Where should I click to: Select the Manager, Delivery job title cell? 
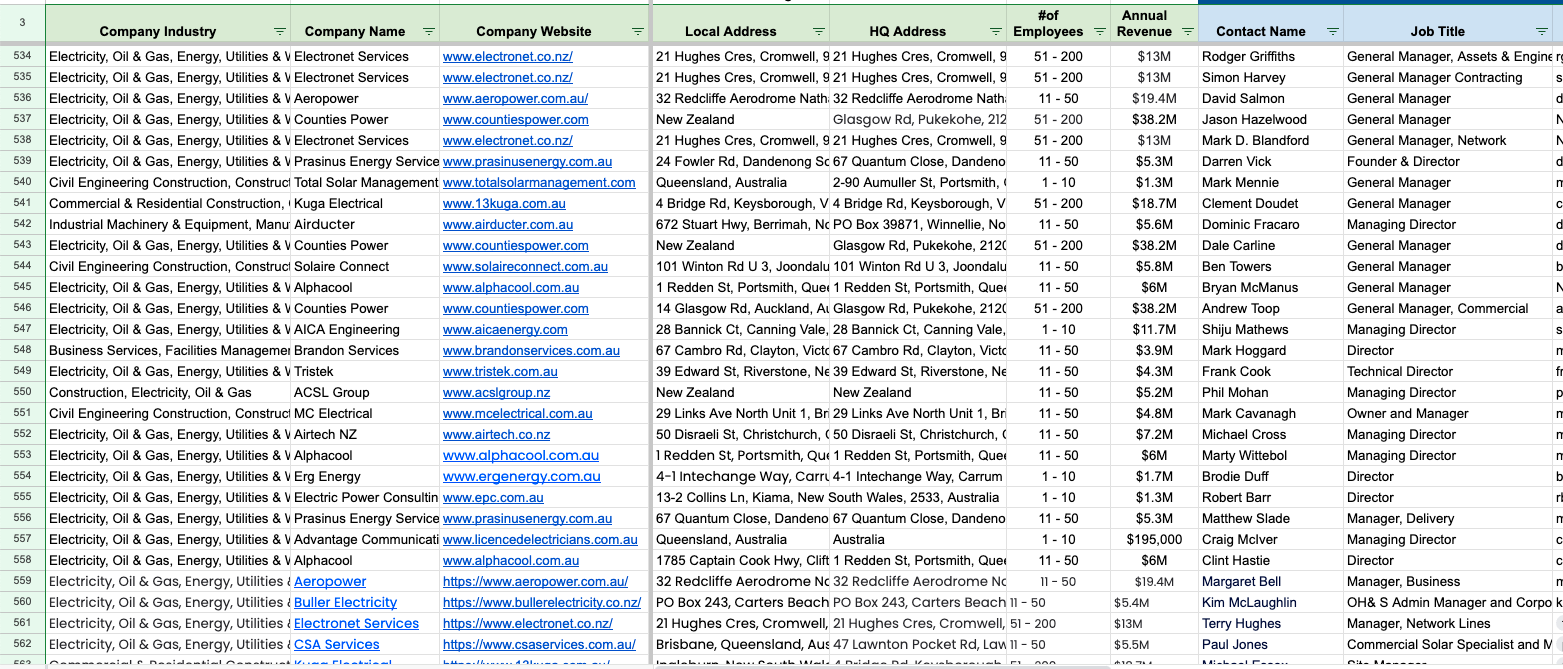tap(1448, 518)
